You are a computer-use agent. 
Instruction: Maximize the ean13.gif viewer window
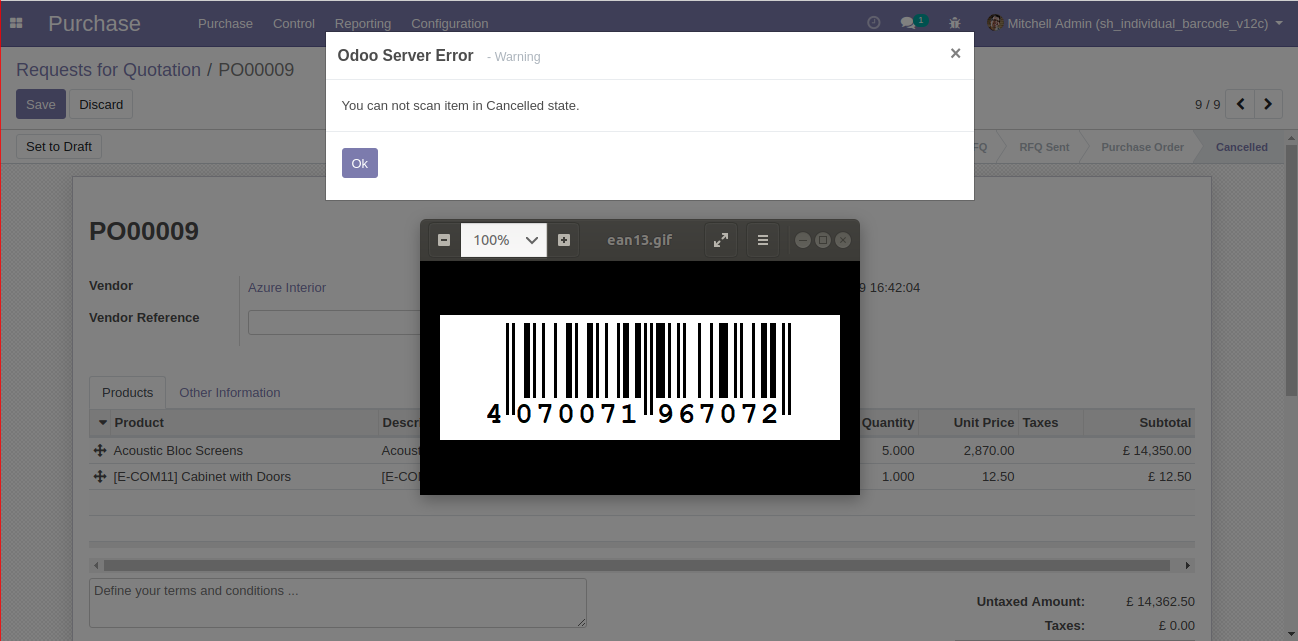pos(823,240)
